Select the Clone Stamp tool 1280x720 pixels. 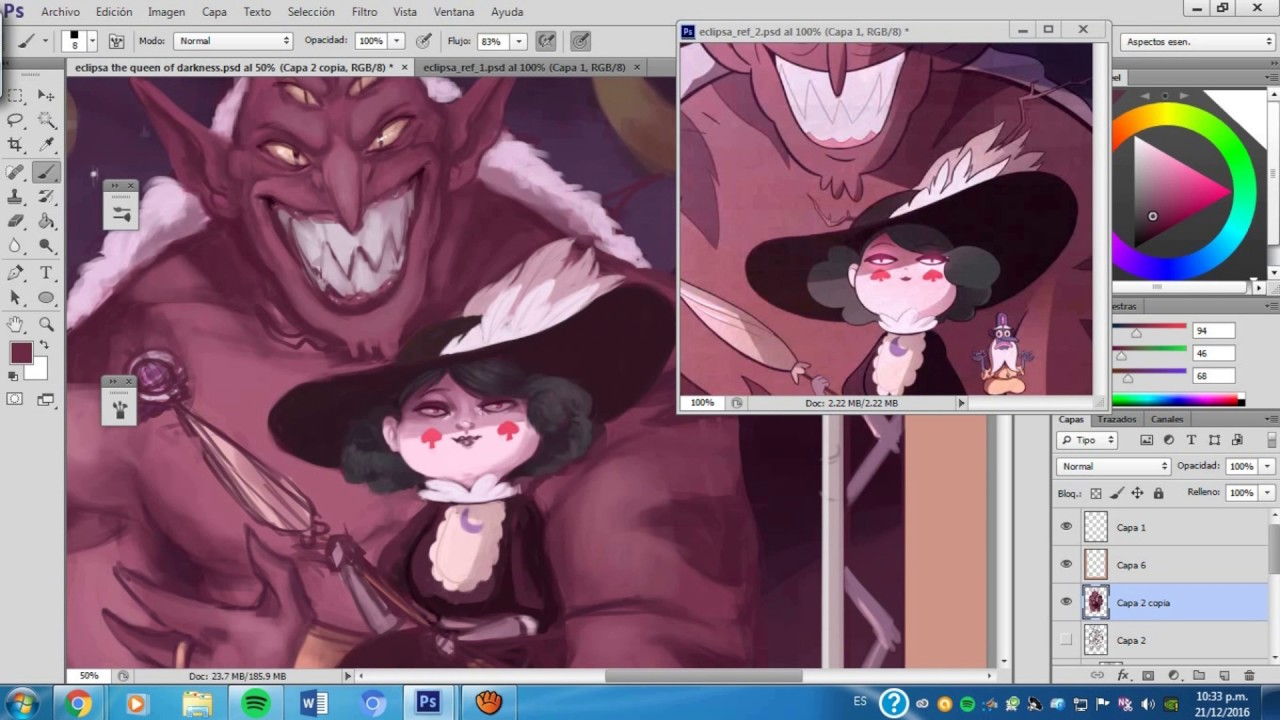[x=16, y=197]
